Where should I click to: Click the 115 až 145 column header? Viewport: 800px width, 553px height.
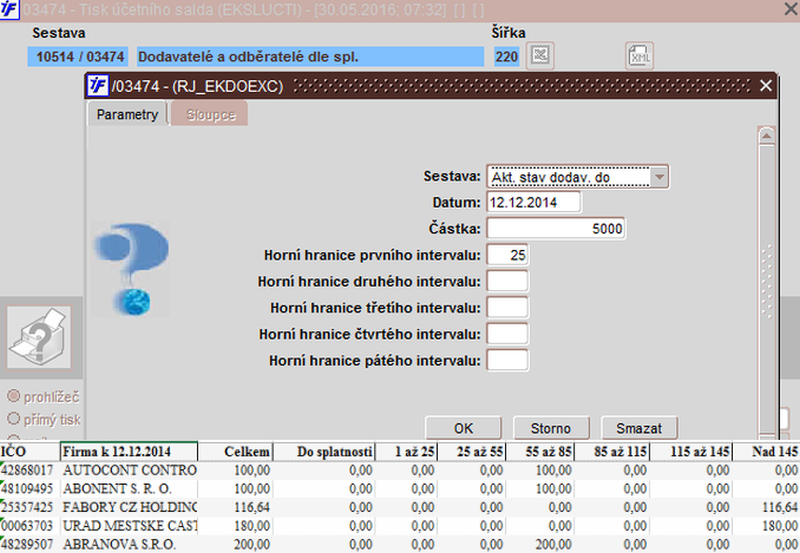691,451
